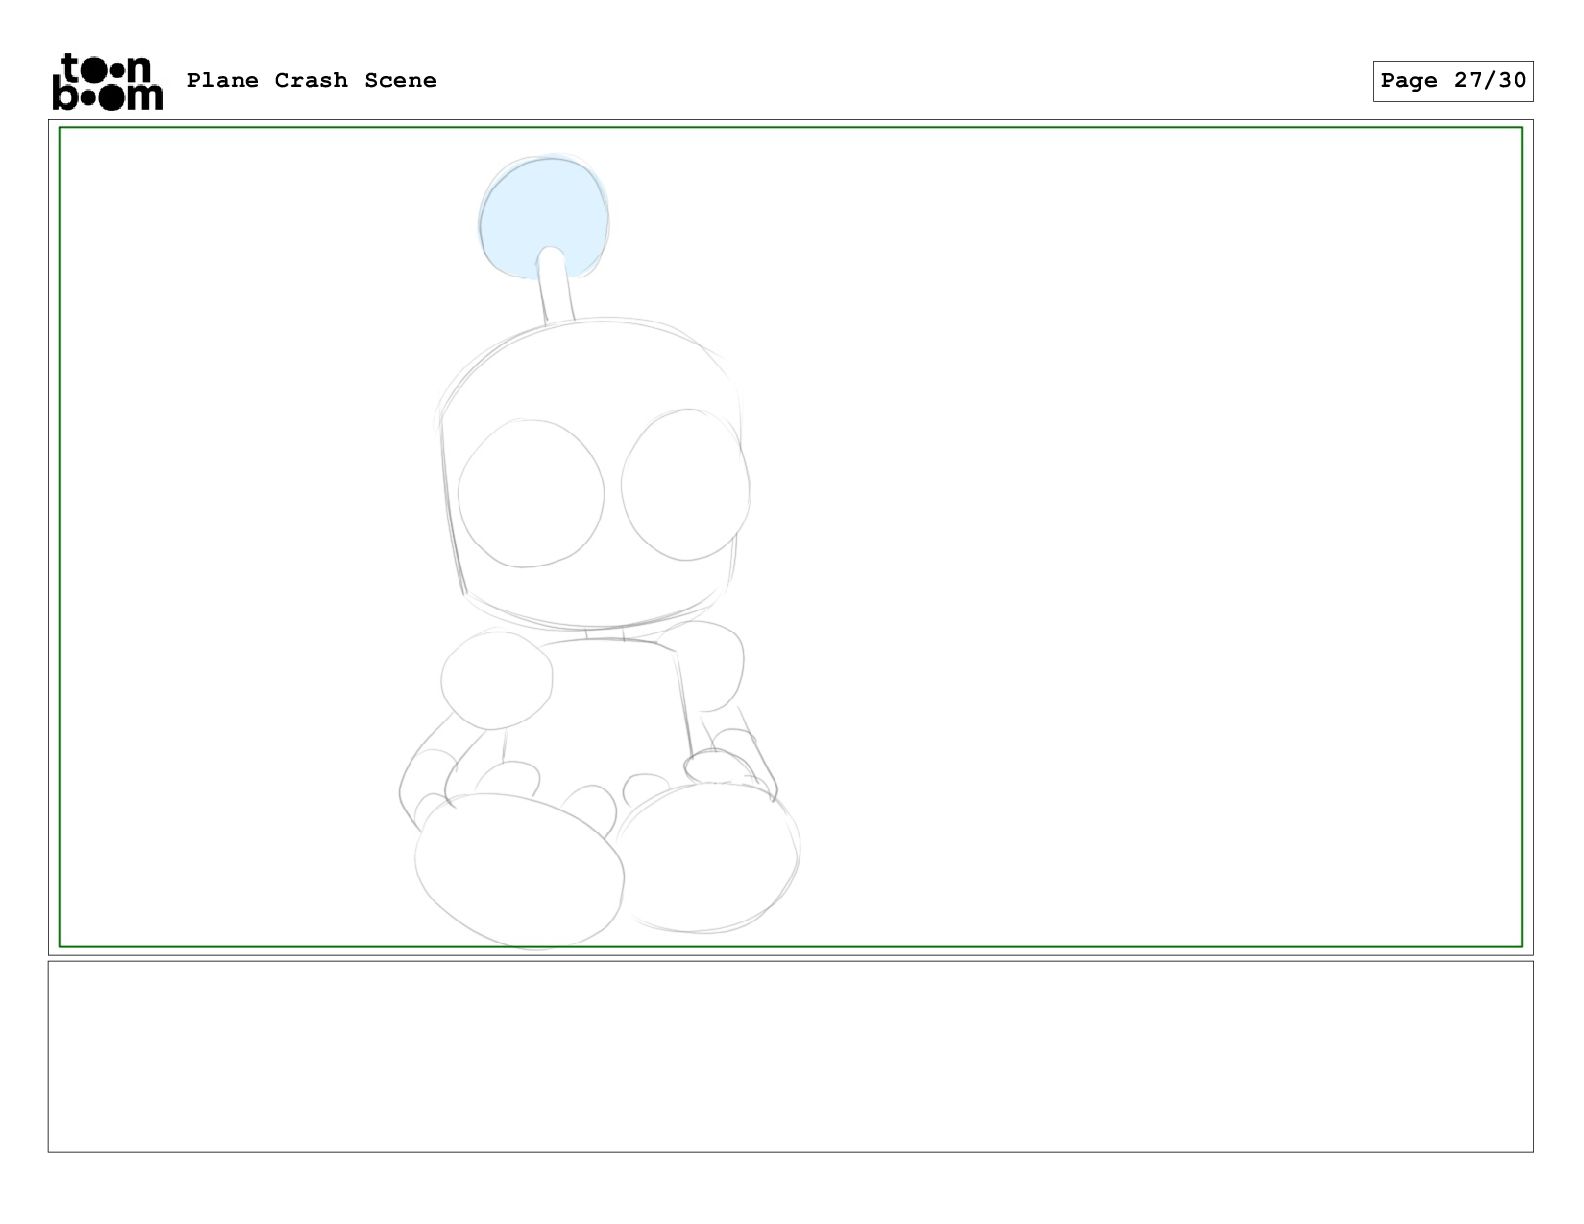Click the 'Page 27/30' page indicator

click(x=1452, y=81)
